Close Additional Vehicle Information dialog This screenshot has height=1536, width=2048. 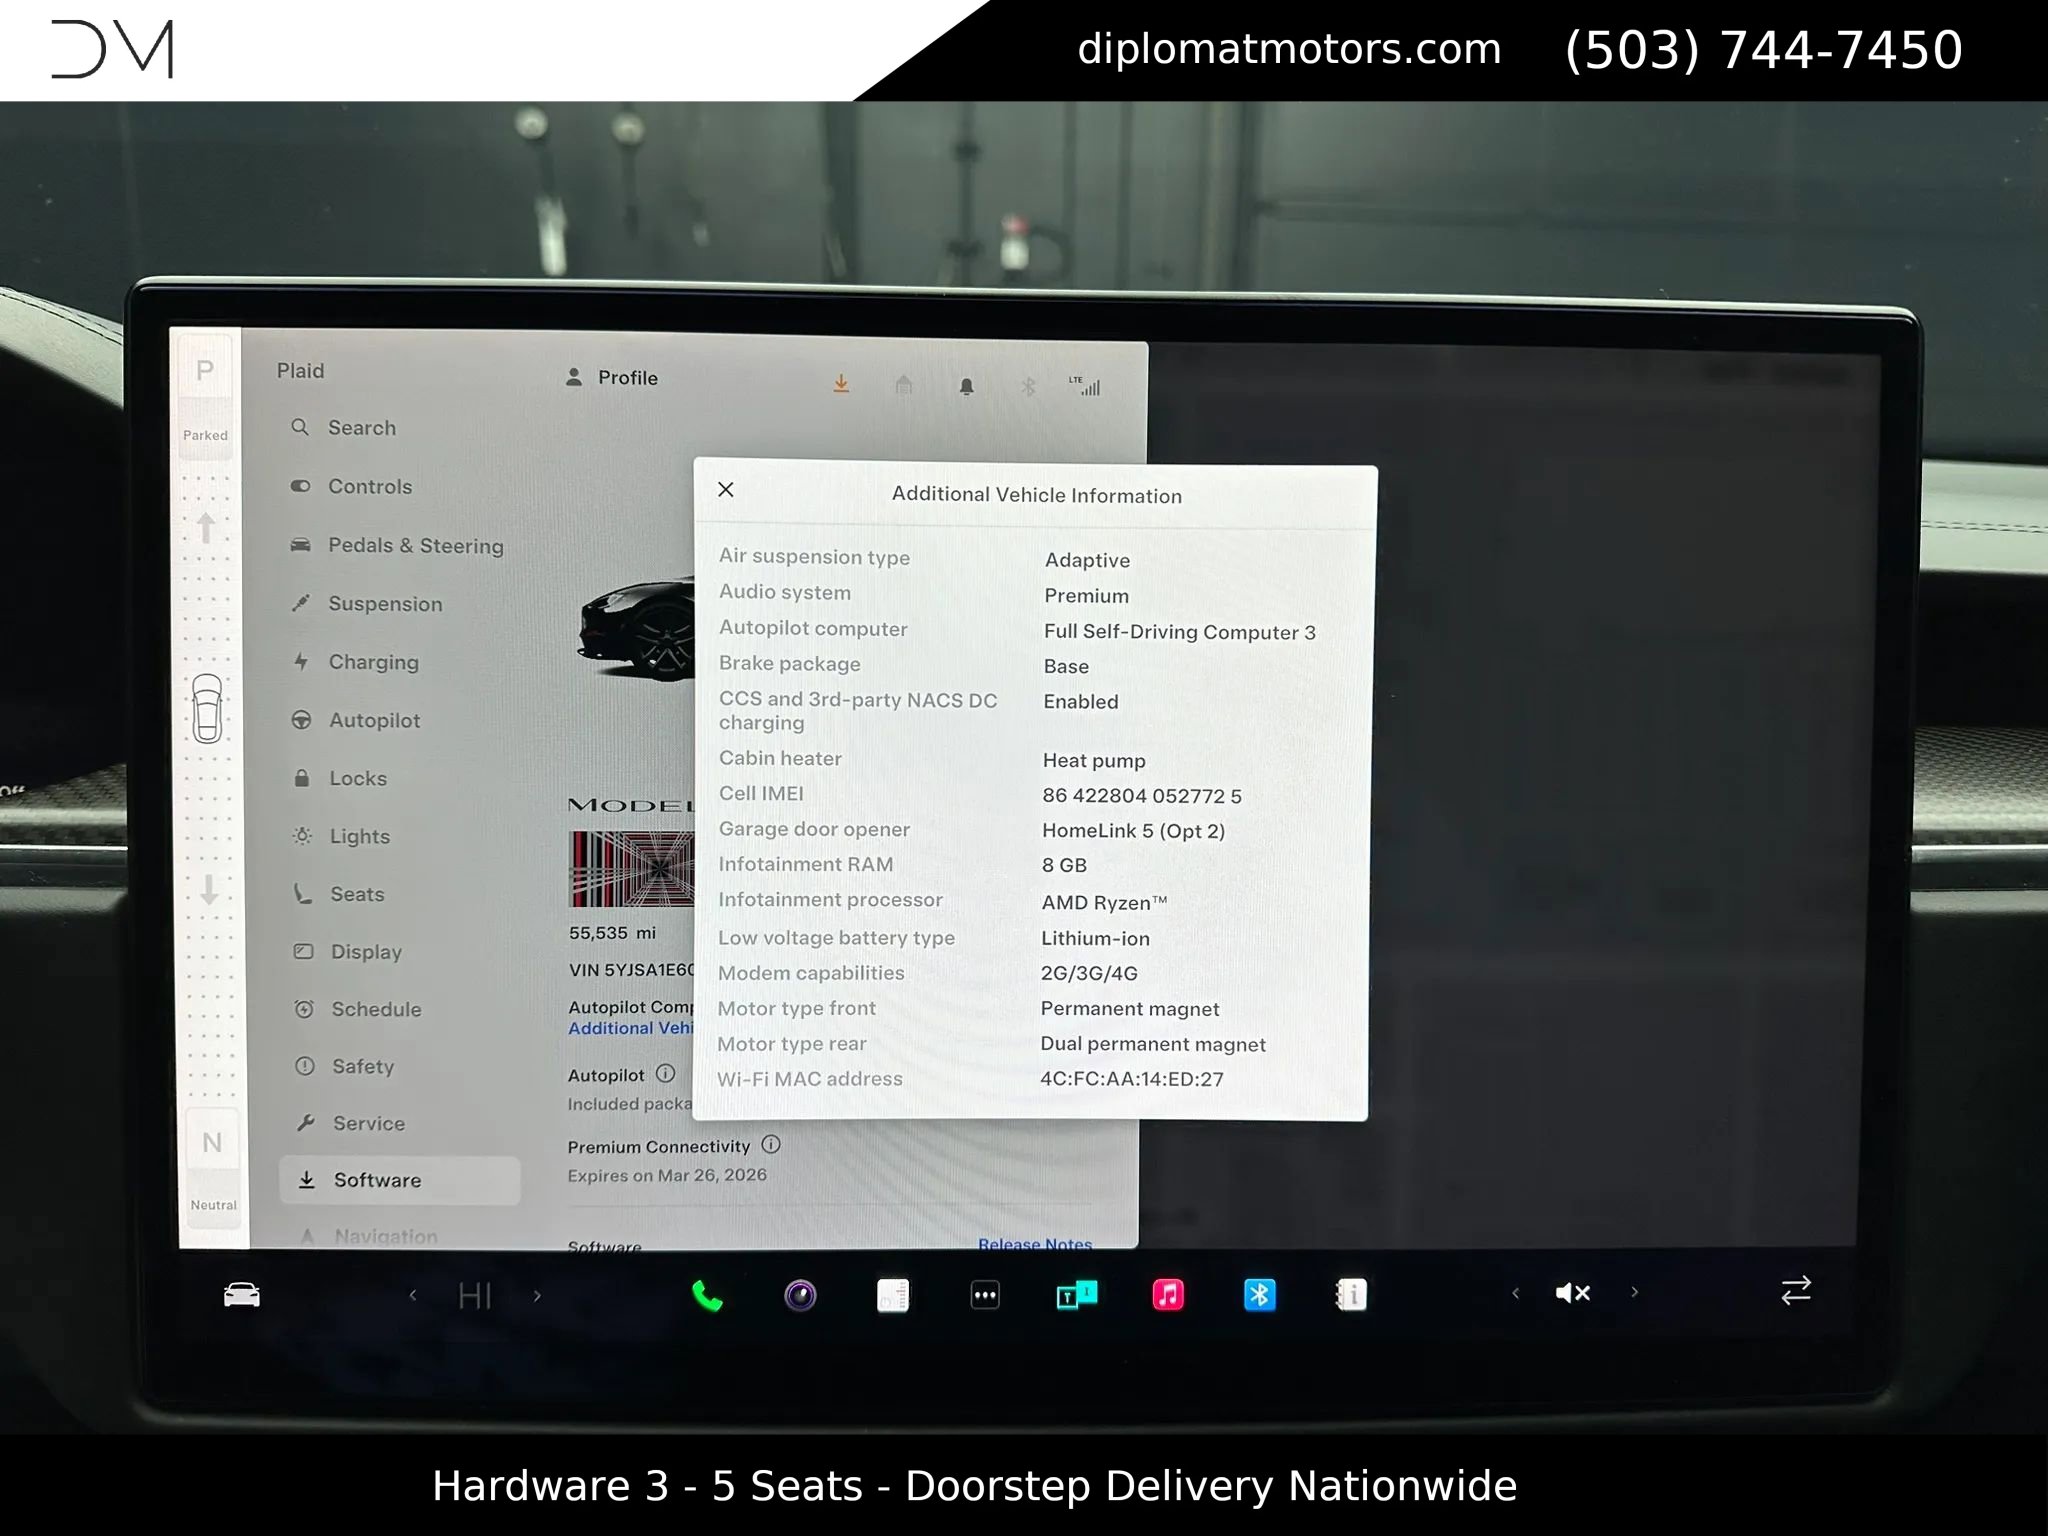726,489
